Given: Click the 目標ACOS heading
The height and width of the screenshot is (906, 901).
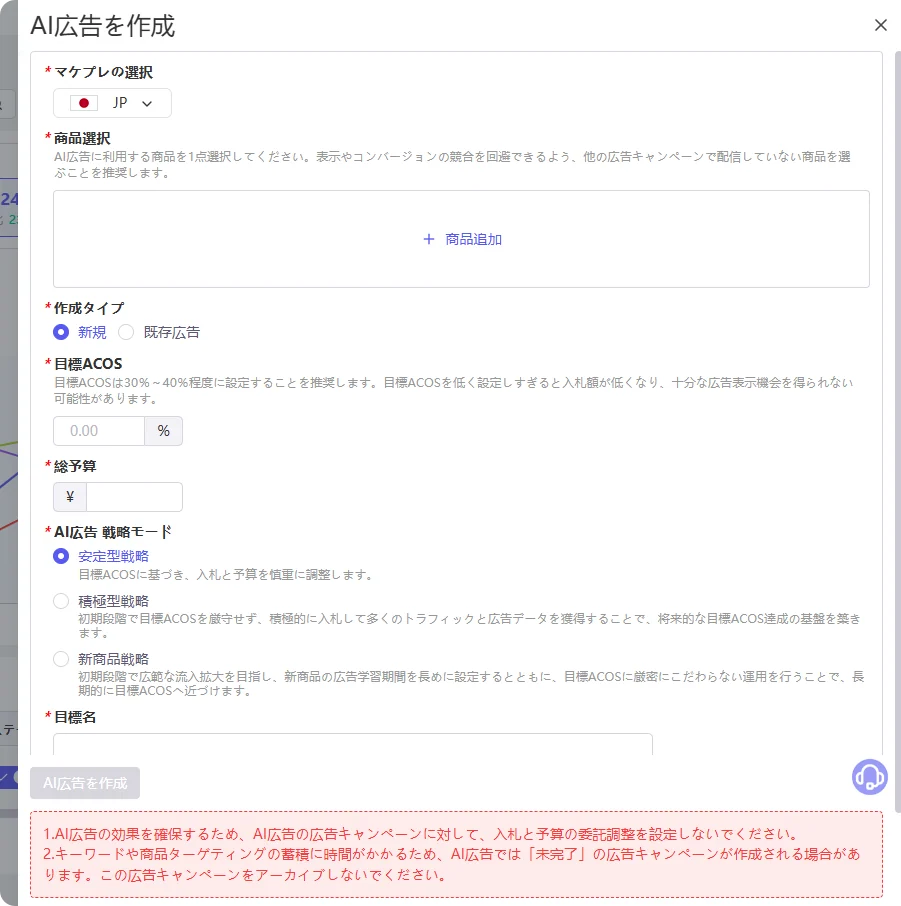Looking at the screenshot, I should pos(88,364).
